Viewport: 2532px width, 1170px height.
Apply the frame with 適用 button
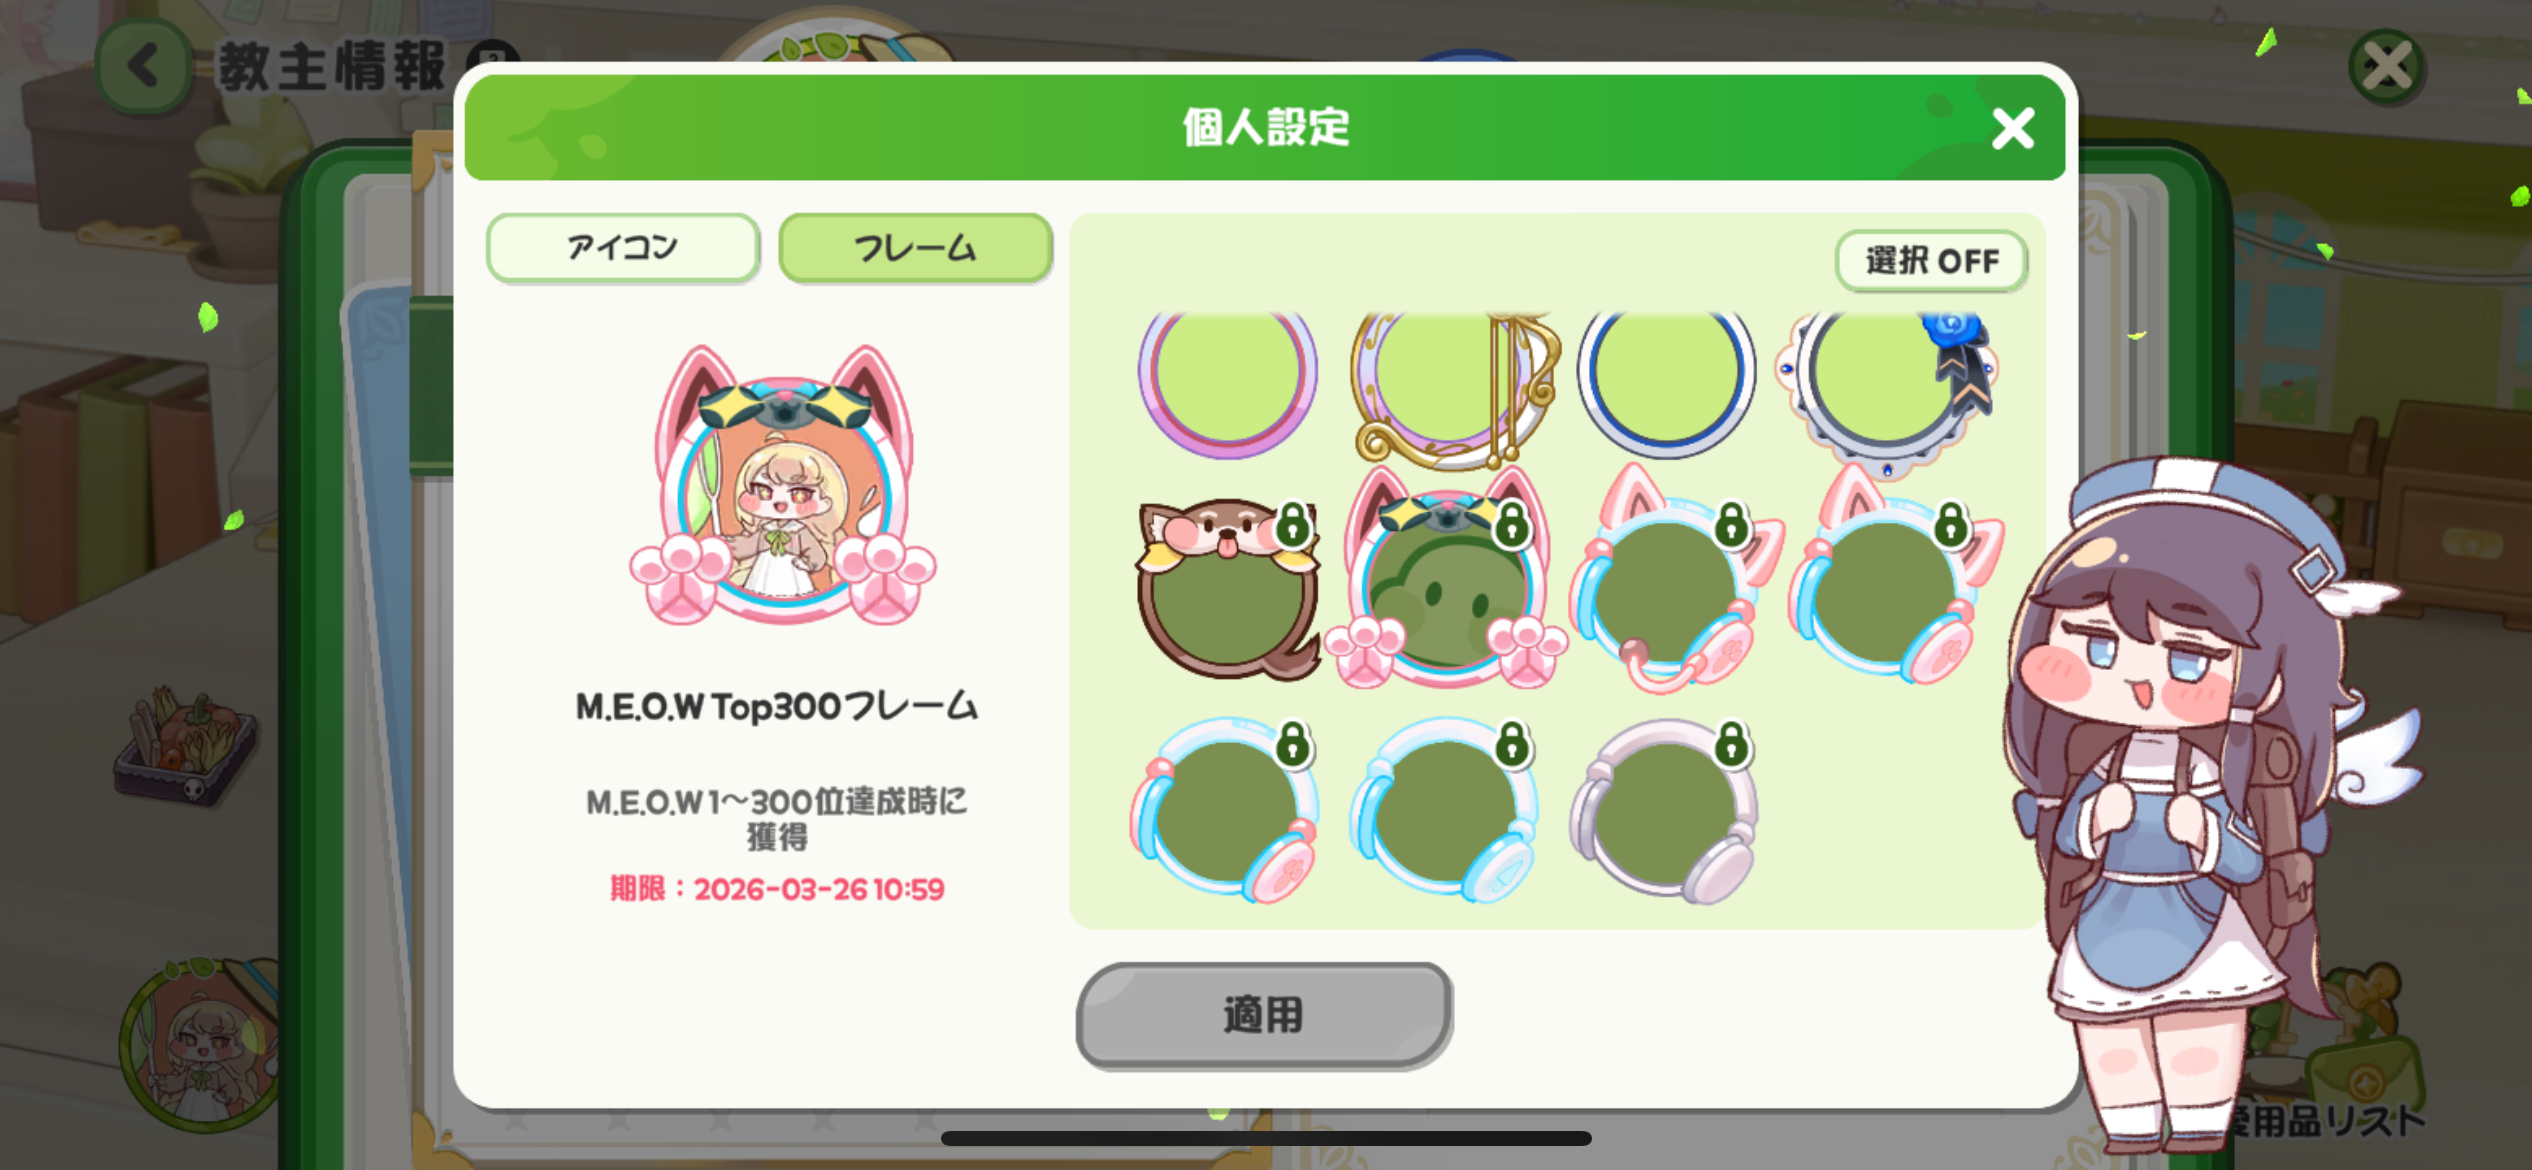point(1264,1015)
